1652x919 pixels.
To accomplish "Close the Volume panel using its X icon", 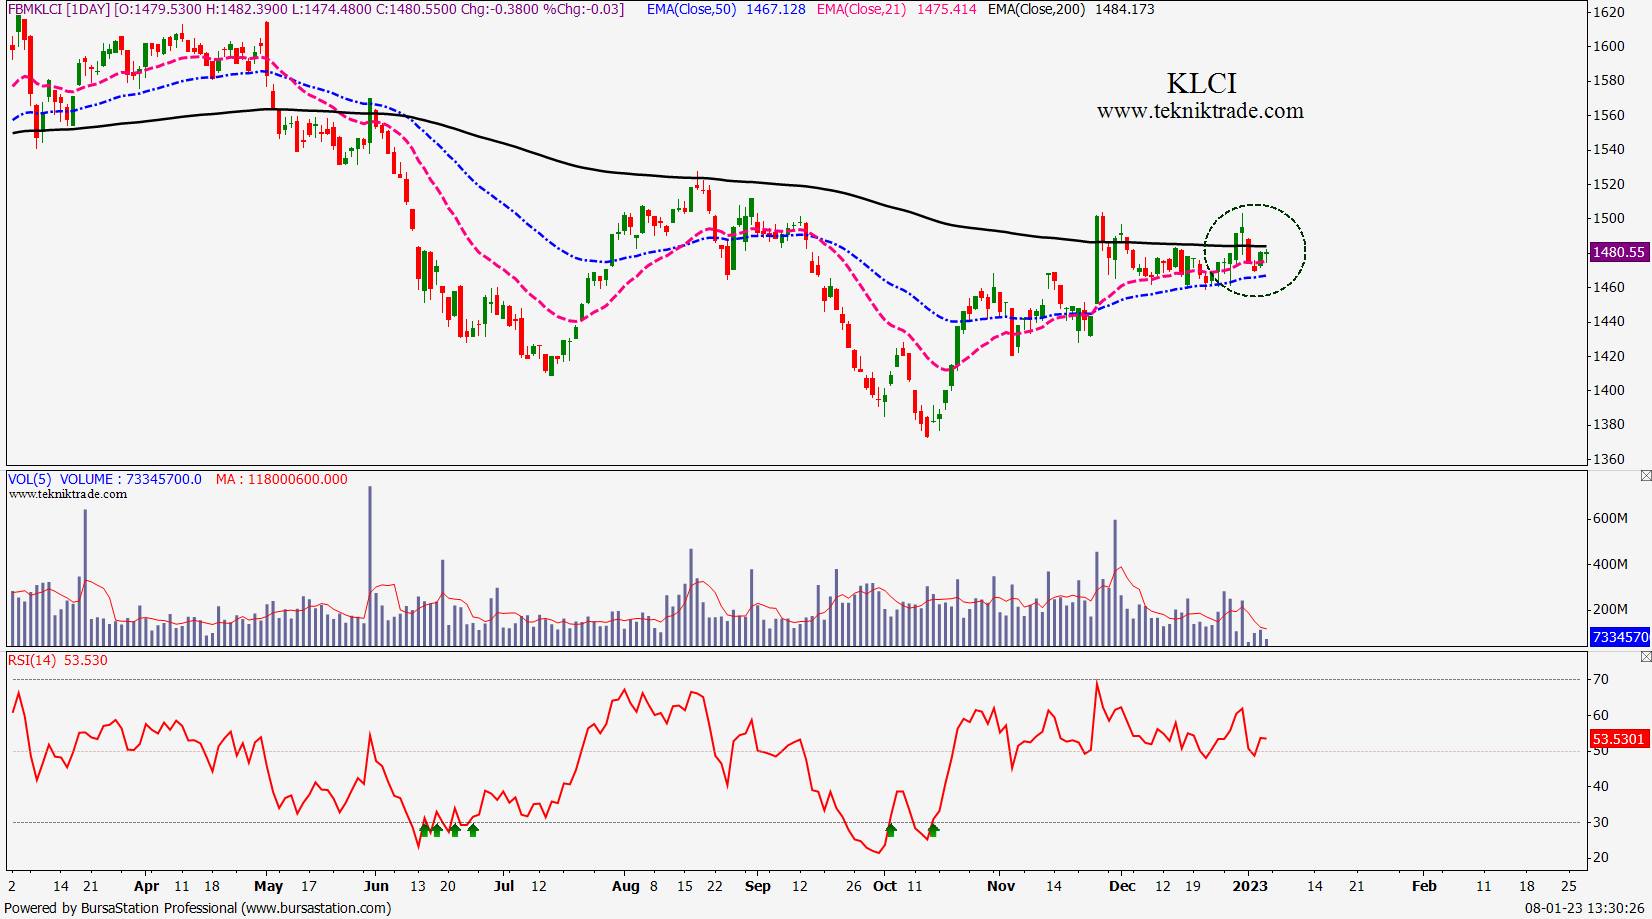I will pos(1646,475).
